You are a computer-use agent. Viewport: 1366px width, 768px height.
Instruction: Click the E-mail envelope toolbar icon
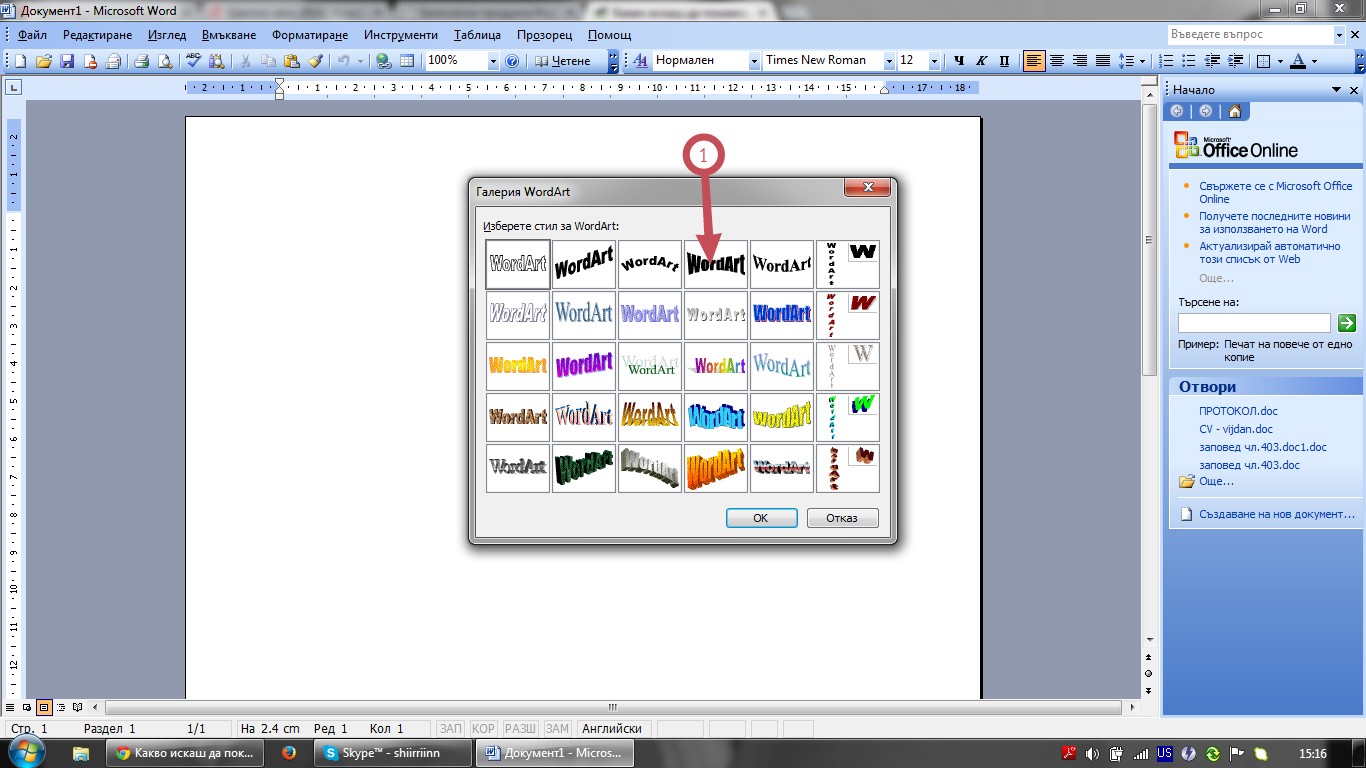(113, 61)
